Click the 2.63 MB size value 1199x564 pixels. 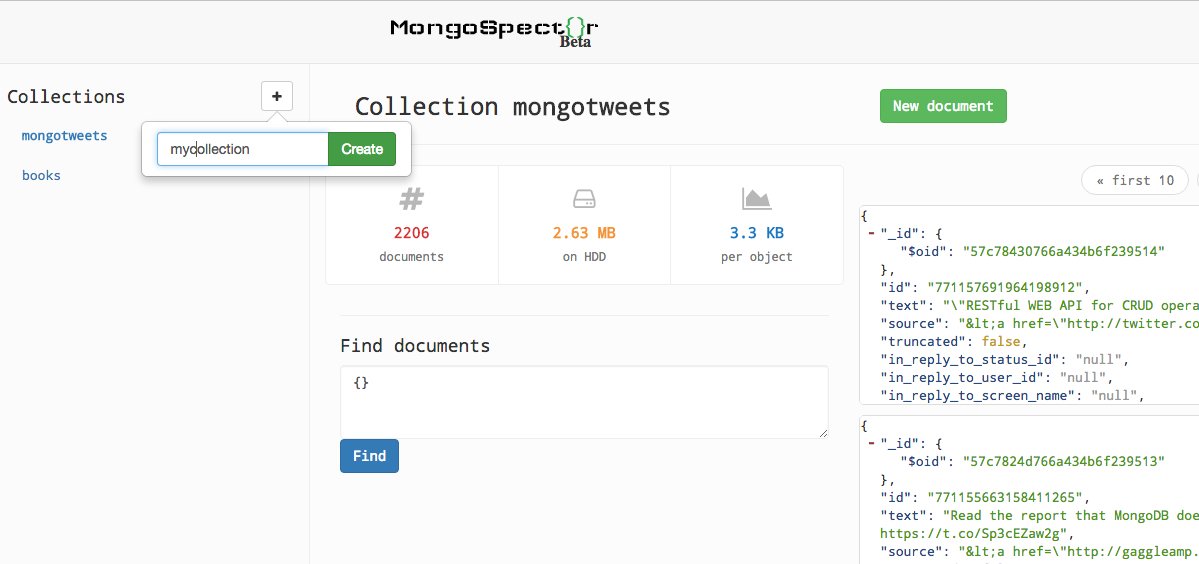pos(584,233)
